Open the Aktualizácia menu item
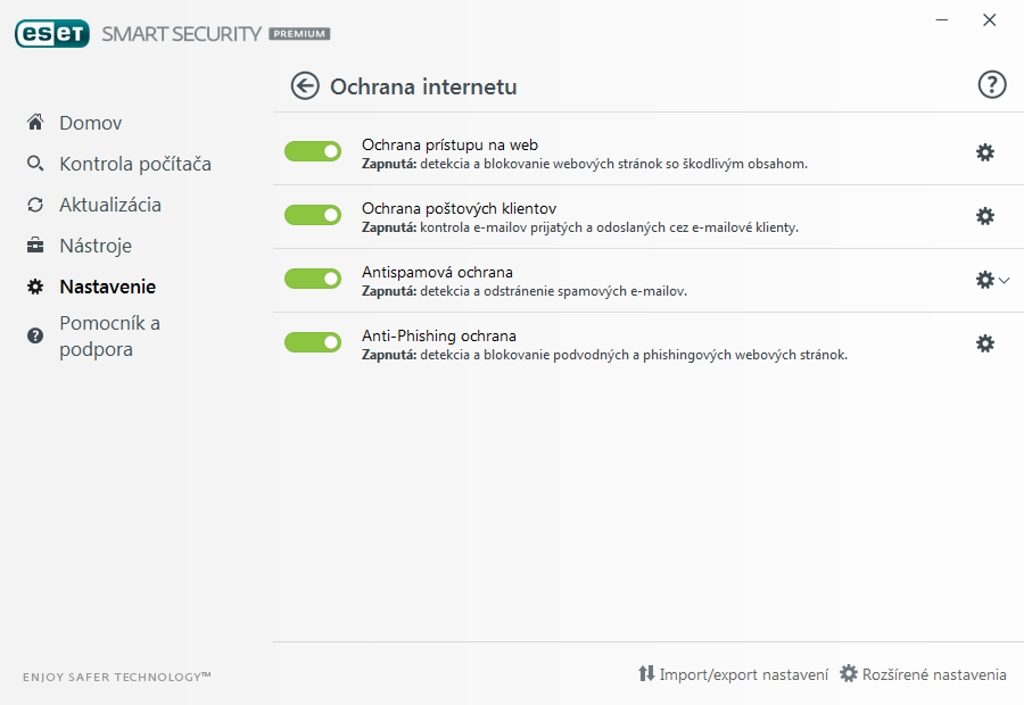This screenshot has height=705, width=1024. [x=110, y=205]
